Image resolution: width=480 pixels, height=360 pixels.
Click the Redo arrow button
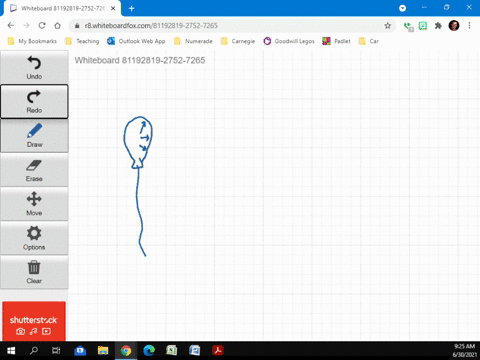tap(34, 101)
